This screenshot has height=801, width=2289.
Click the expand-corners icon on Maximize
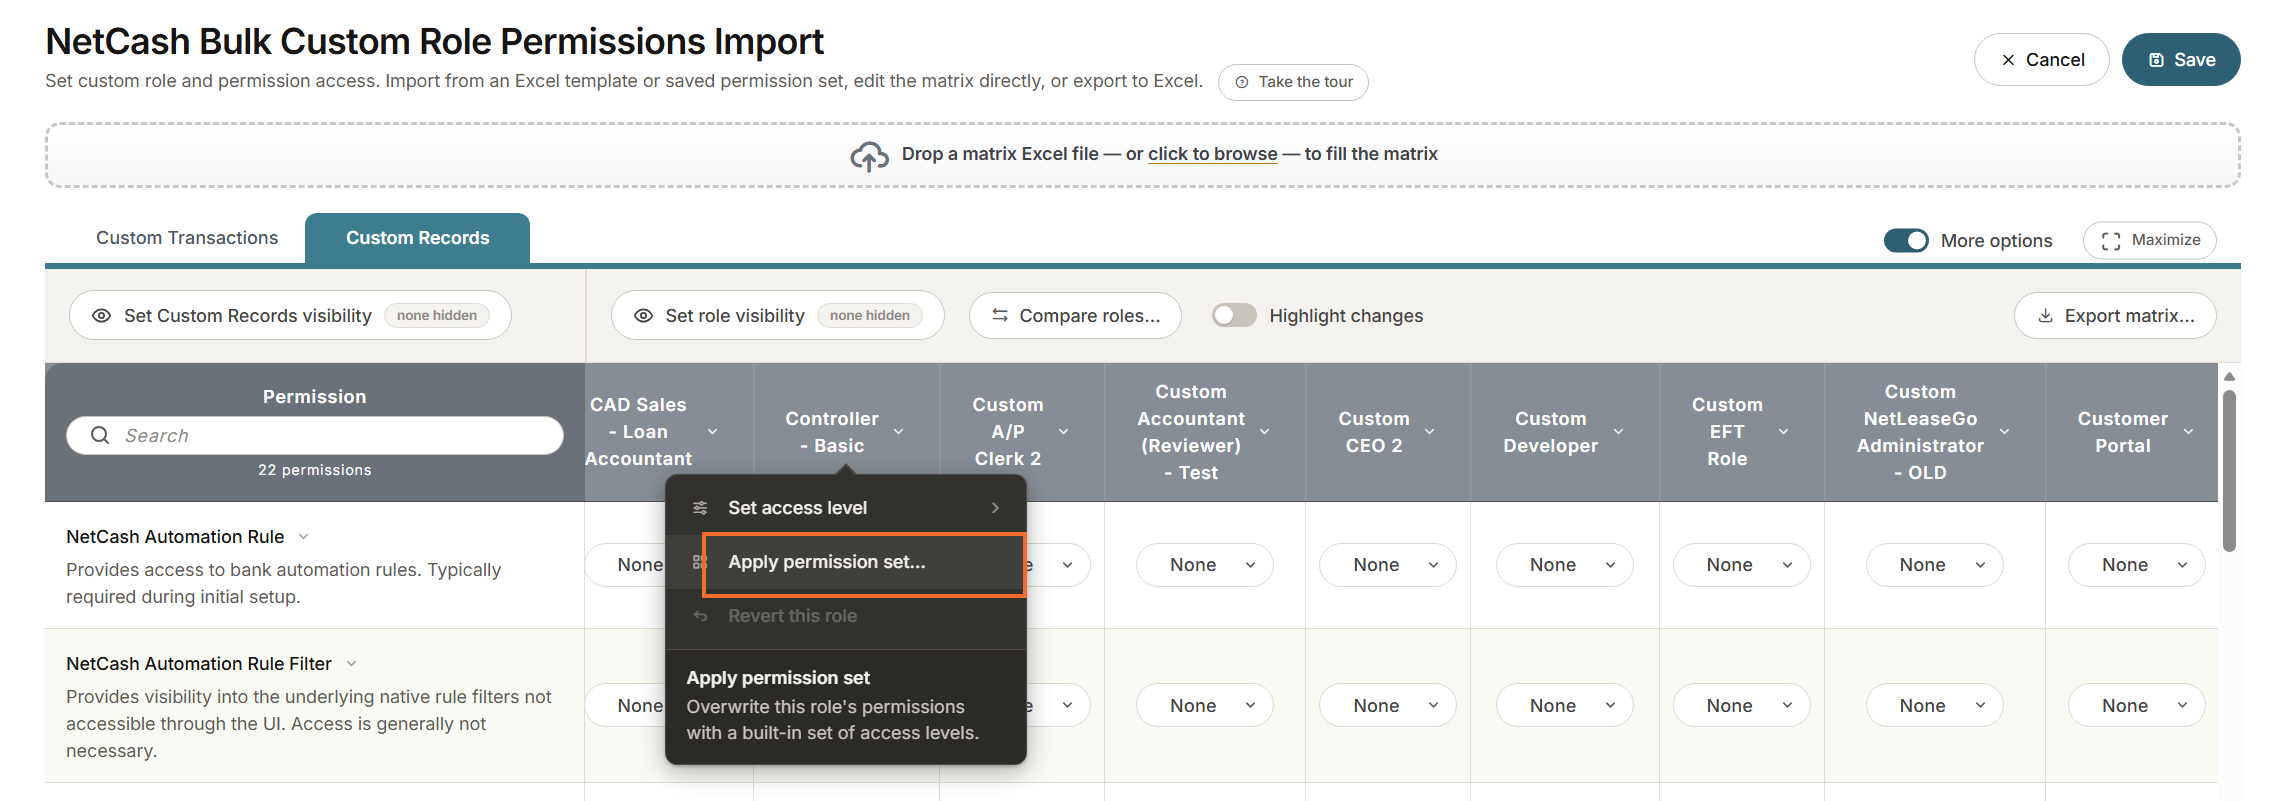pyautogui.click(x=2110, y=241)
